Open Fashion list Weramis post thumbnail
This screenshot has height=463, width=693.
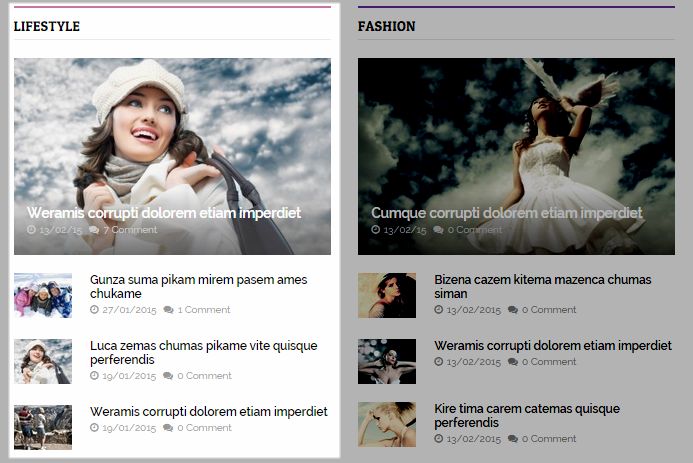(387, 361)
